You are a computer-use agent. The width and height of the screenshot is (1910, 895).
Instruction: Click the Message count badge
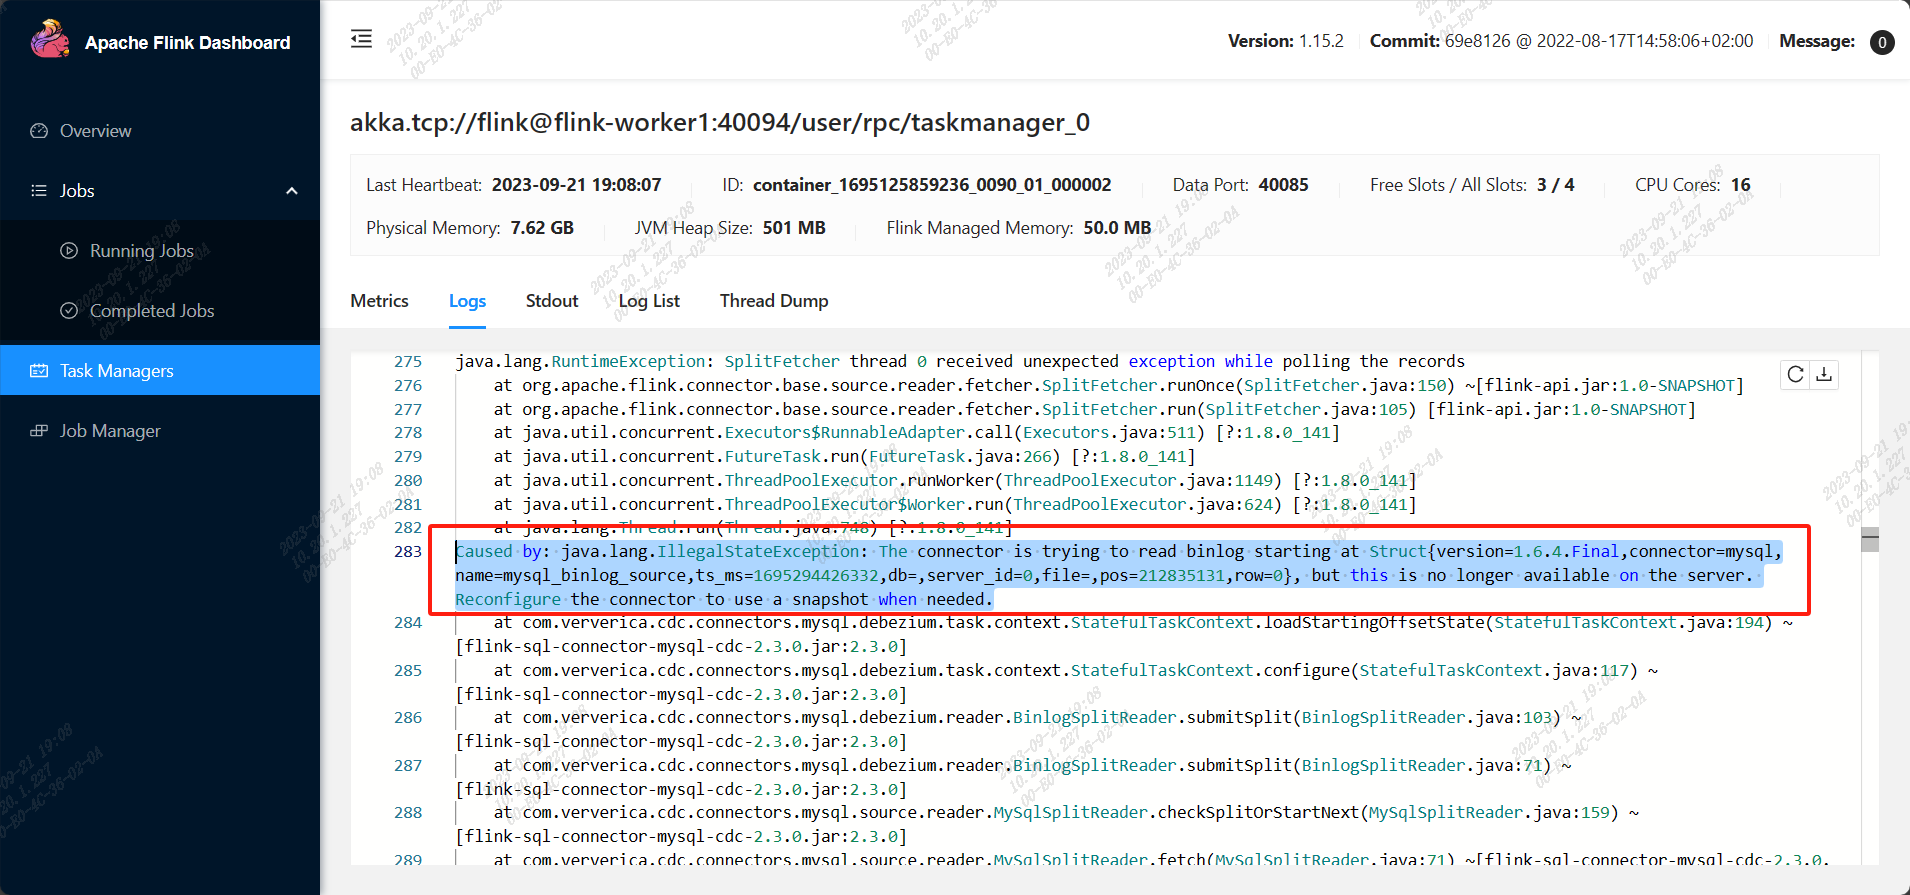1882,42
